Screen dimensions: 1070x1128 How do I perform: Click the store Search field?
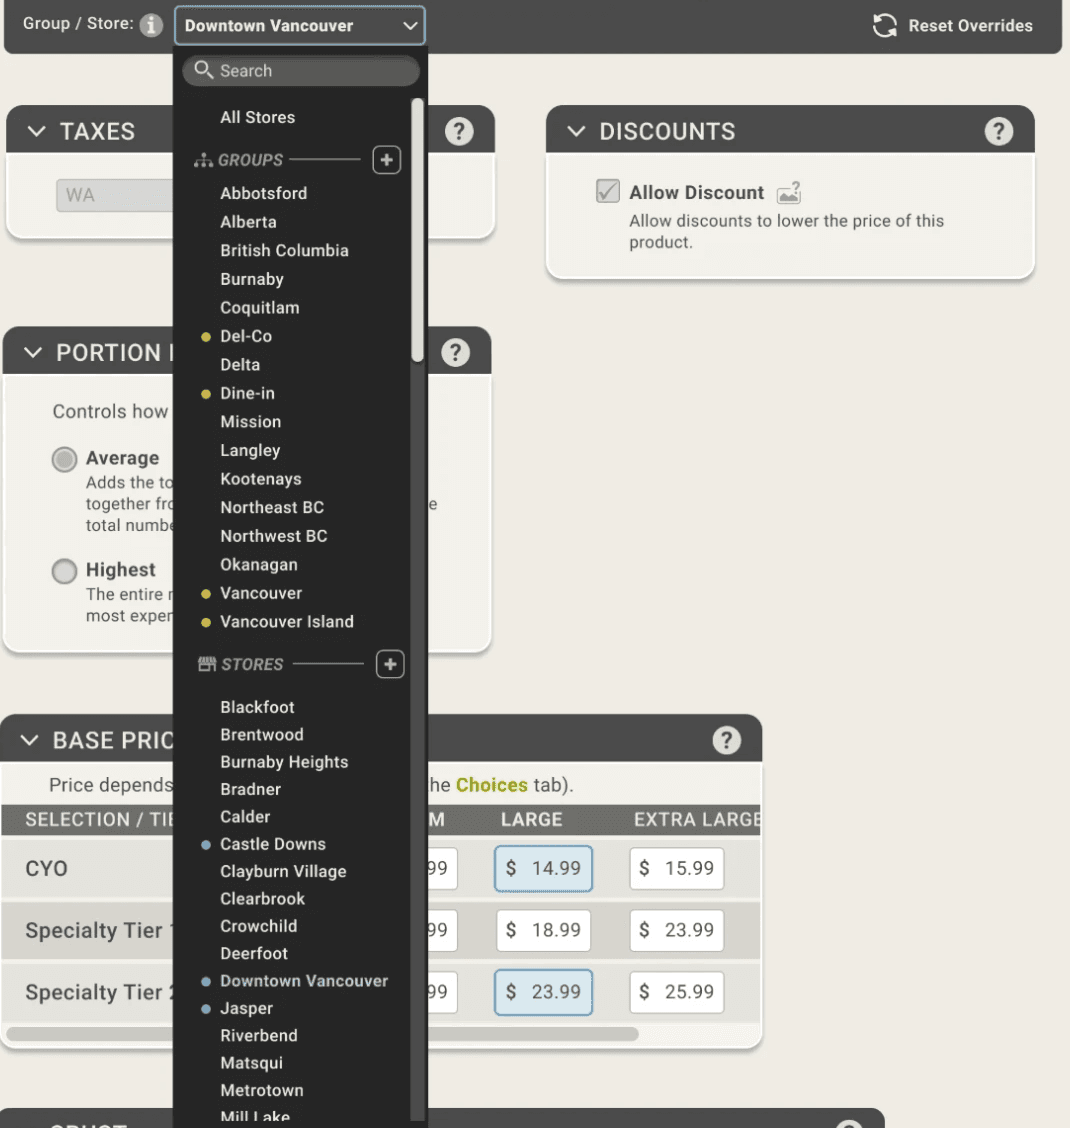(301, 70)
